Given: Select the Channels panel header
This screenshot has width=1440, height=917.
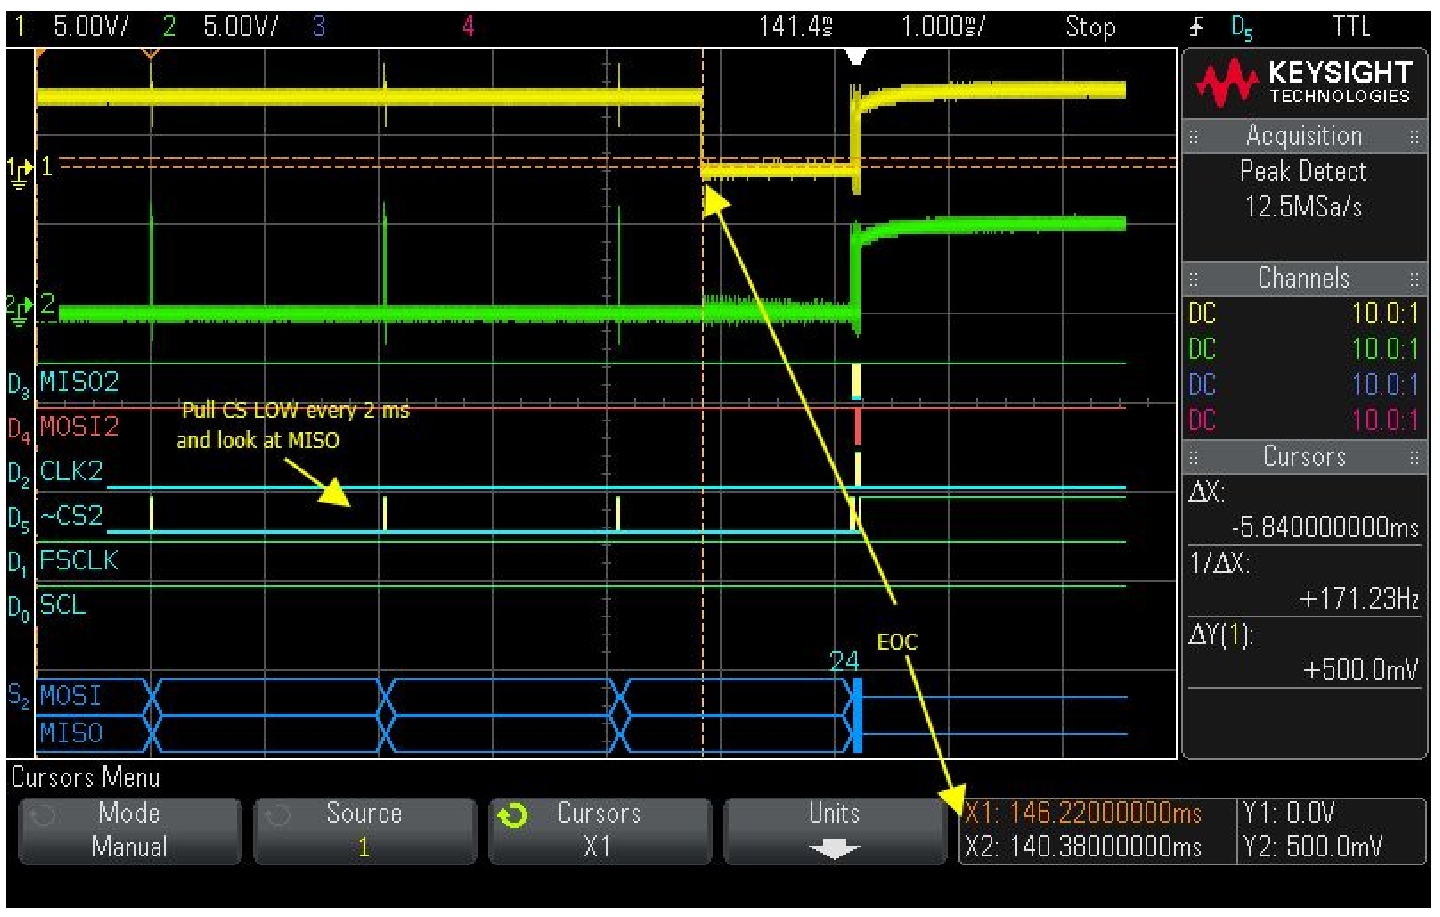Looking at the screenshot, I should (x=1304, y=278).
